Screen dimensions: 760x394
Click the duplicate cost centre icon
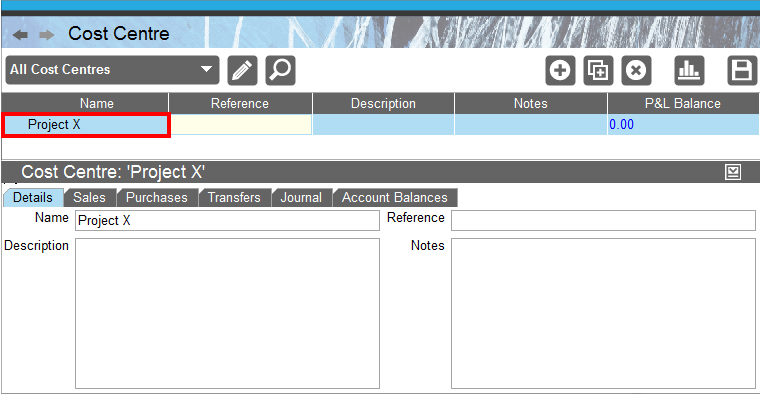pyautogui.click(x=598, y=70)
